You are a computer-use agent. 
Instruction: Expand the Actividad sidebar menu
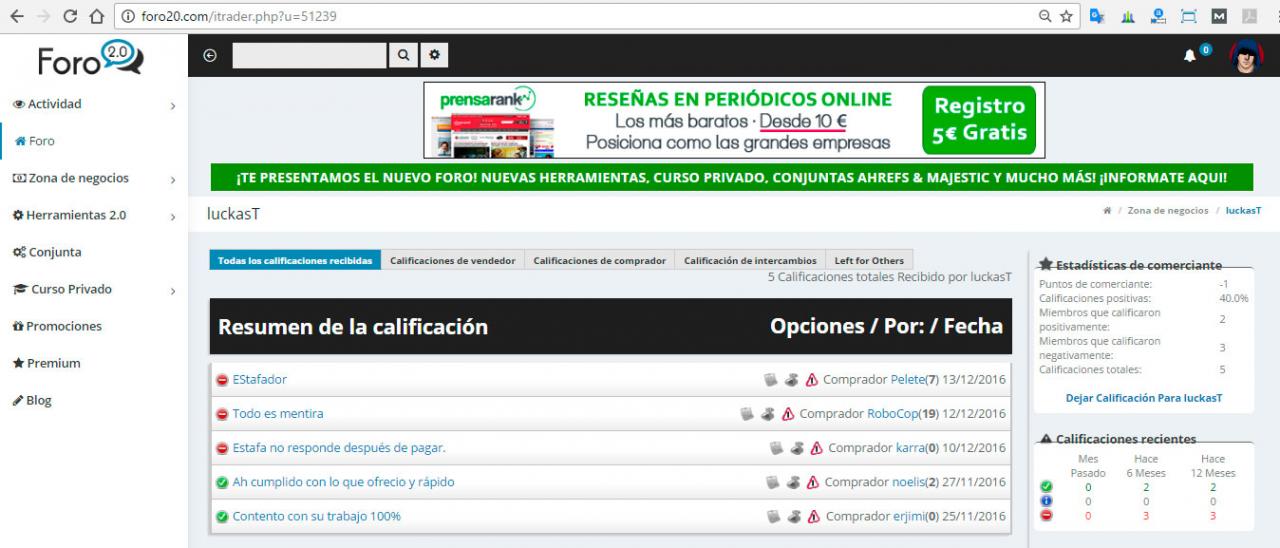(172, 105)
